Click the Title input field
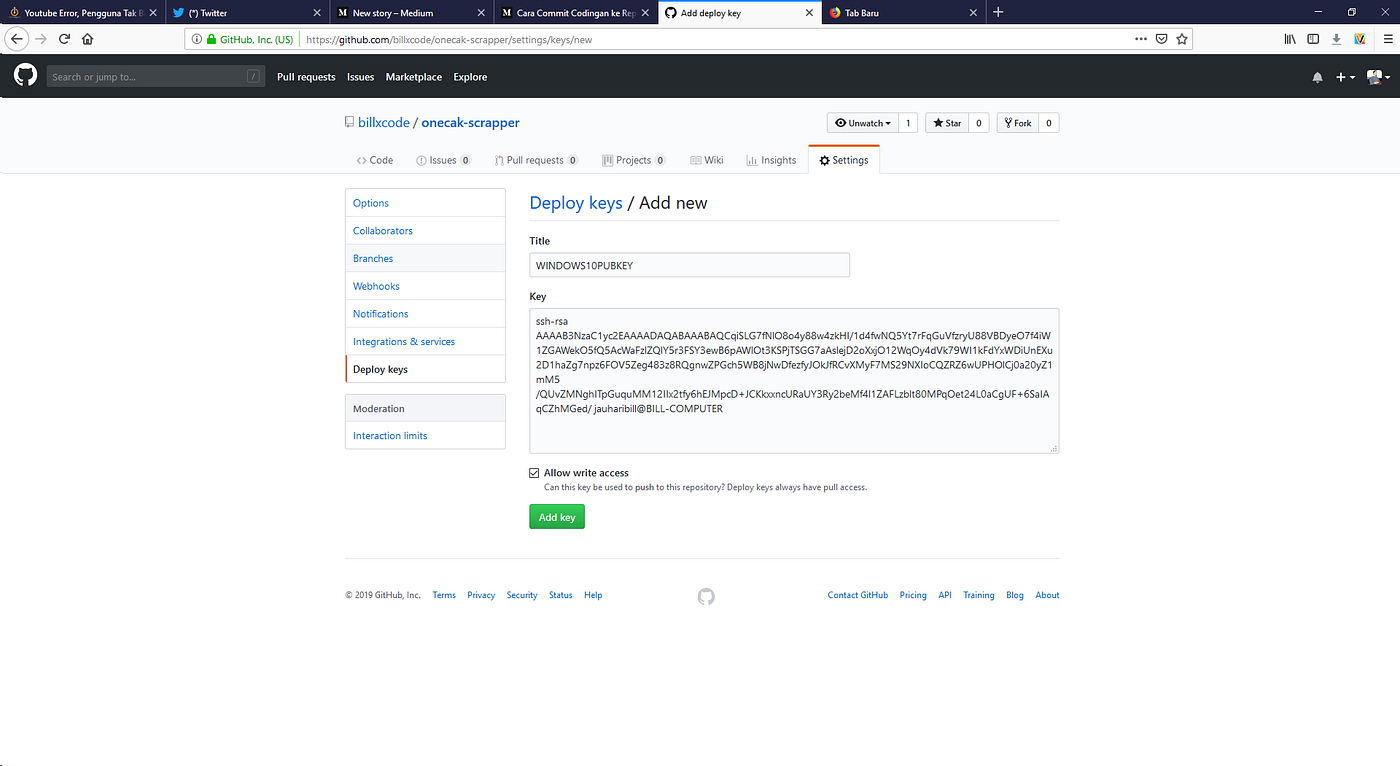Viewport: 1400px width, 766px height. [x=689, y=265]
